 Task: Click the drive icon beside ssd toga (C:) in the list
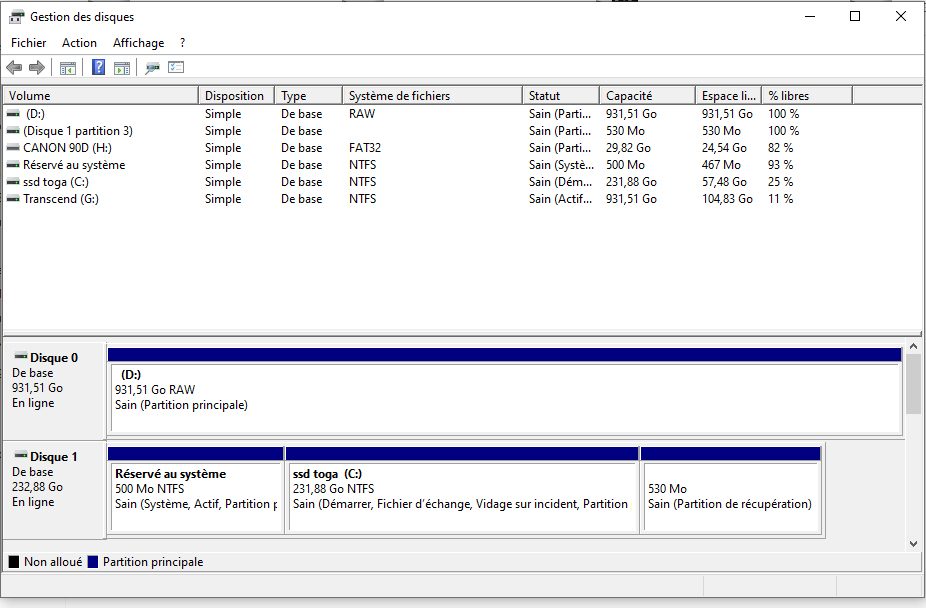[x=13, y=182]
